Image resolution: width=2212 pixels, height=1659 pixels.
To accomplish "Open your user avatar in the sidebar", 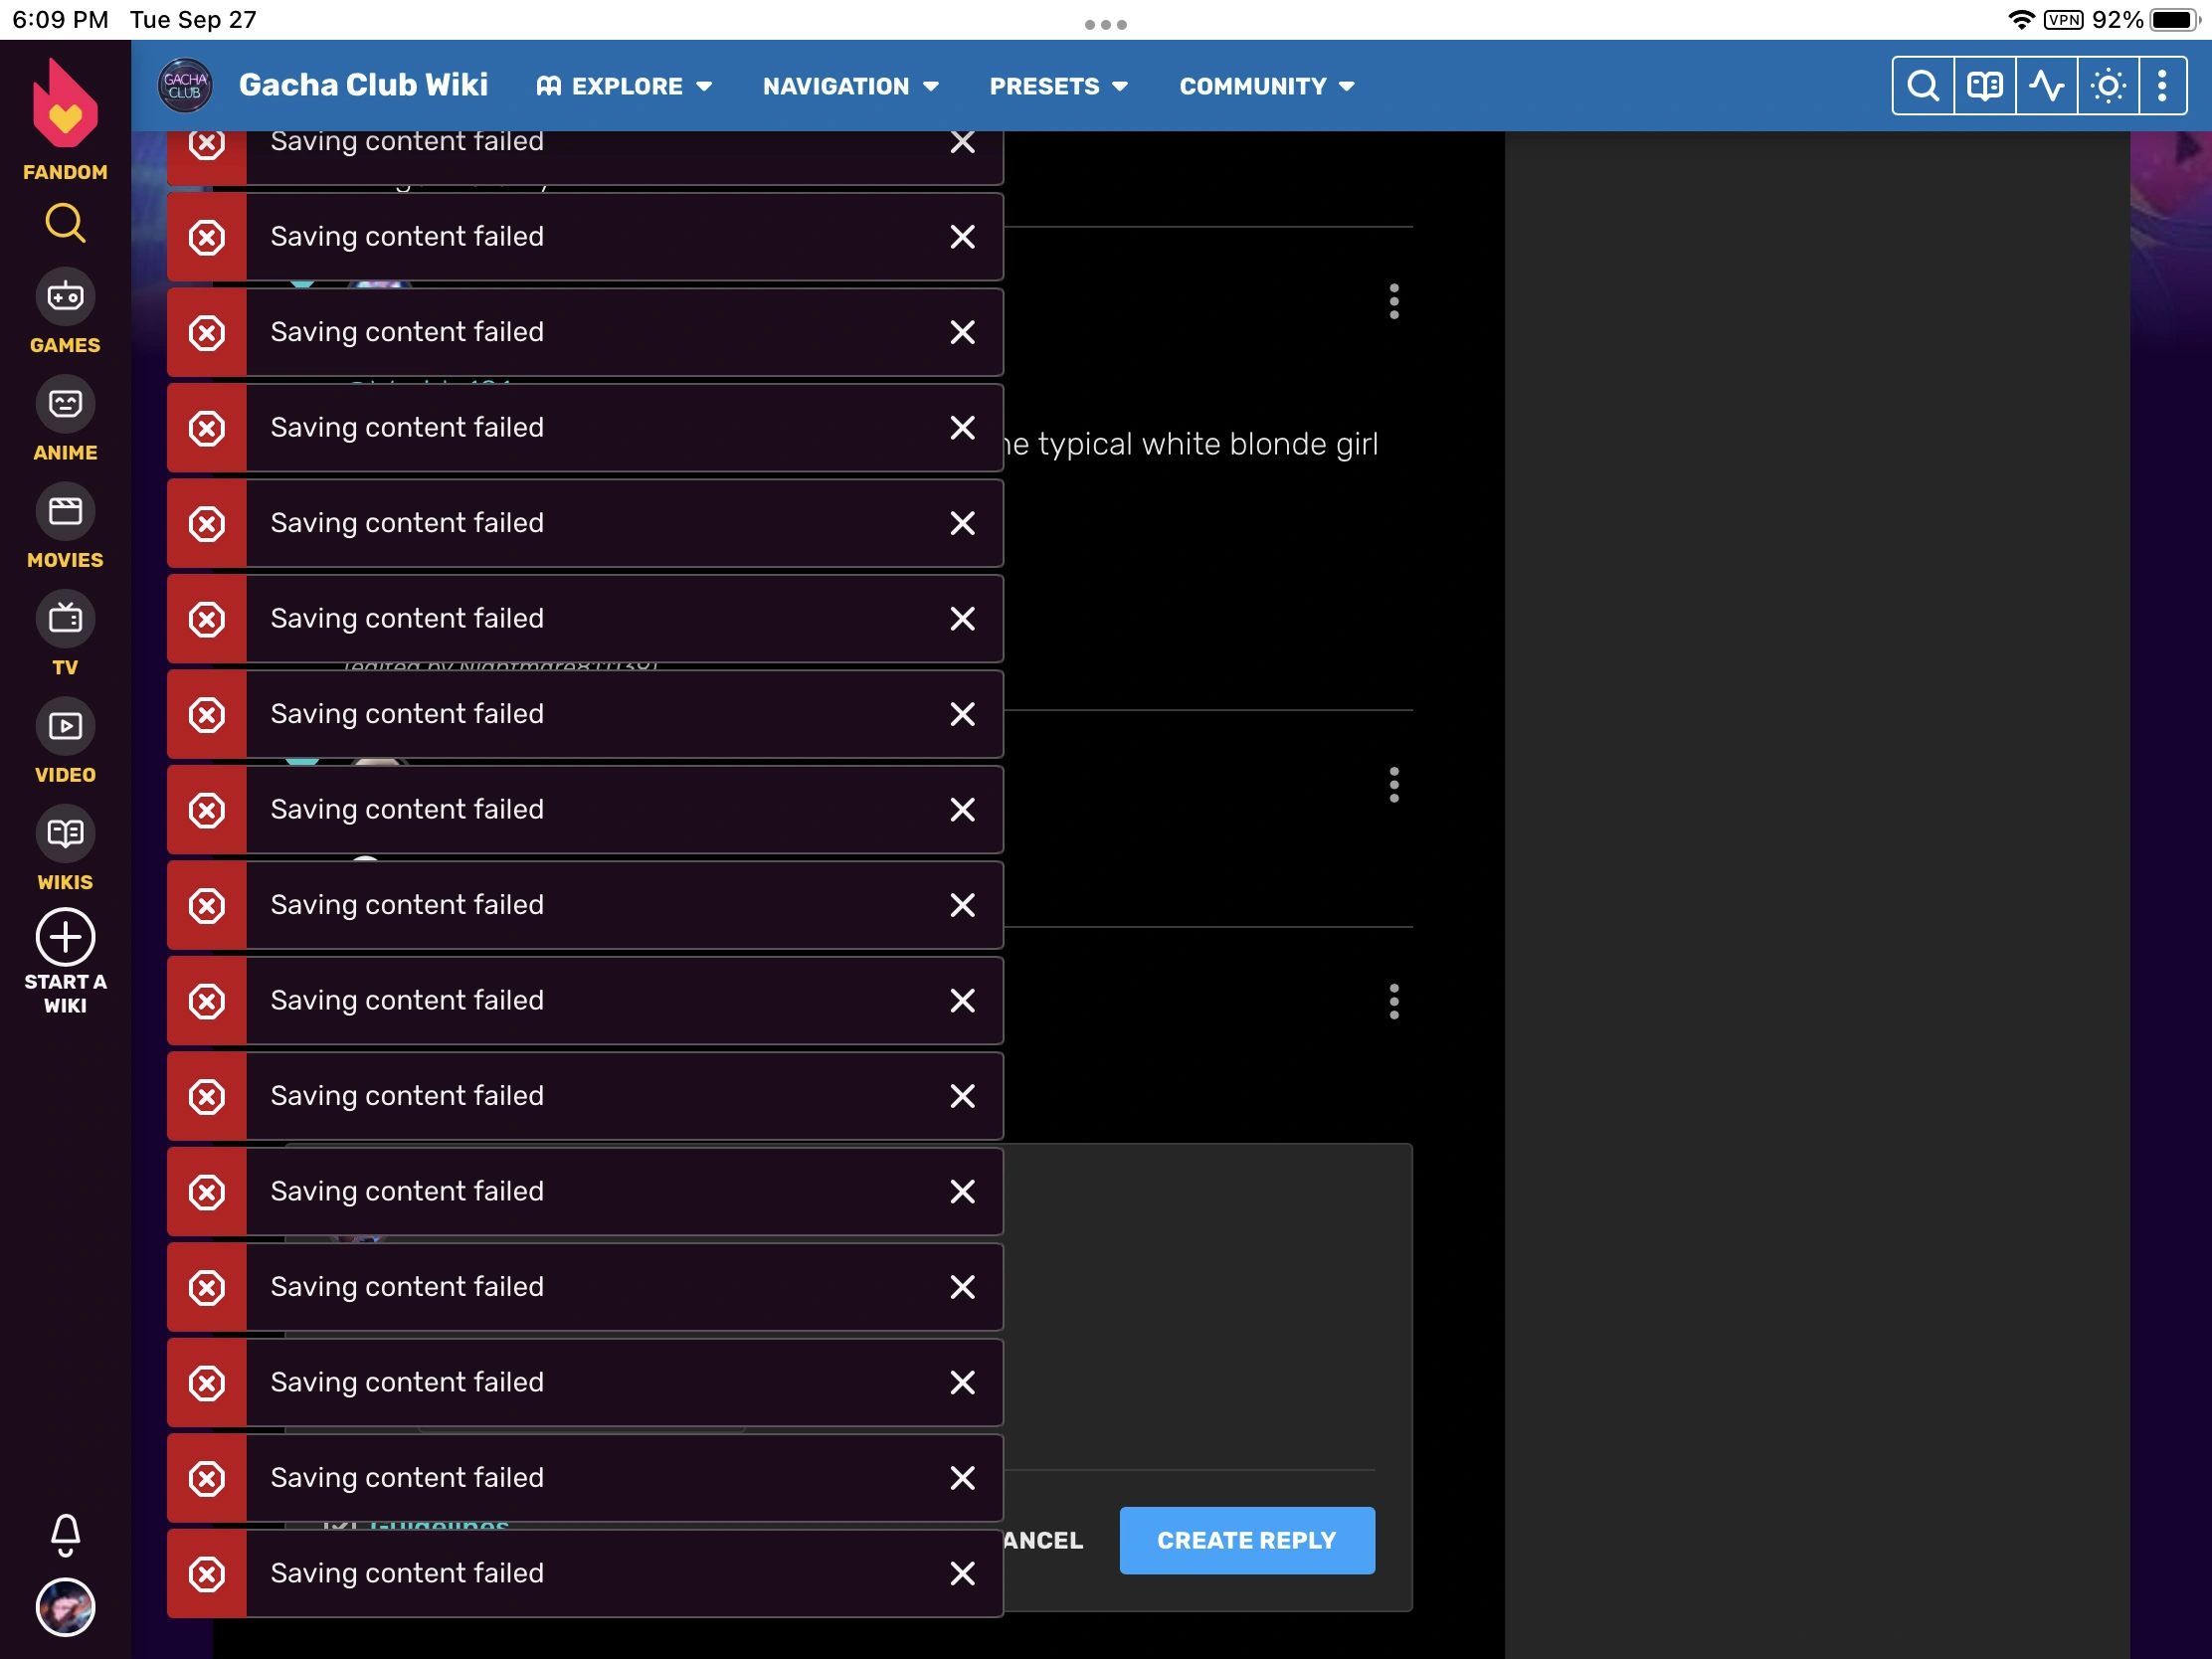I will [x=65, y=1607].
